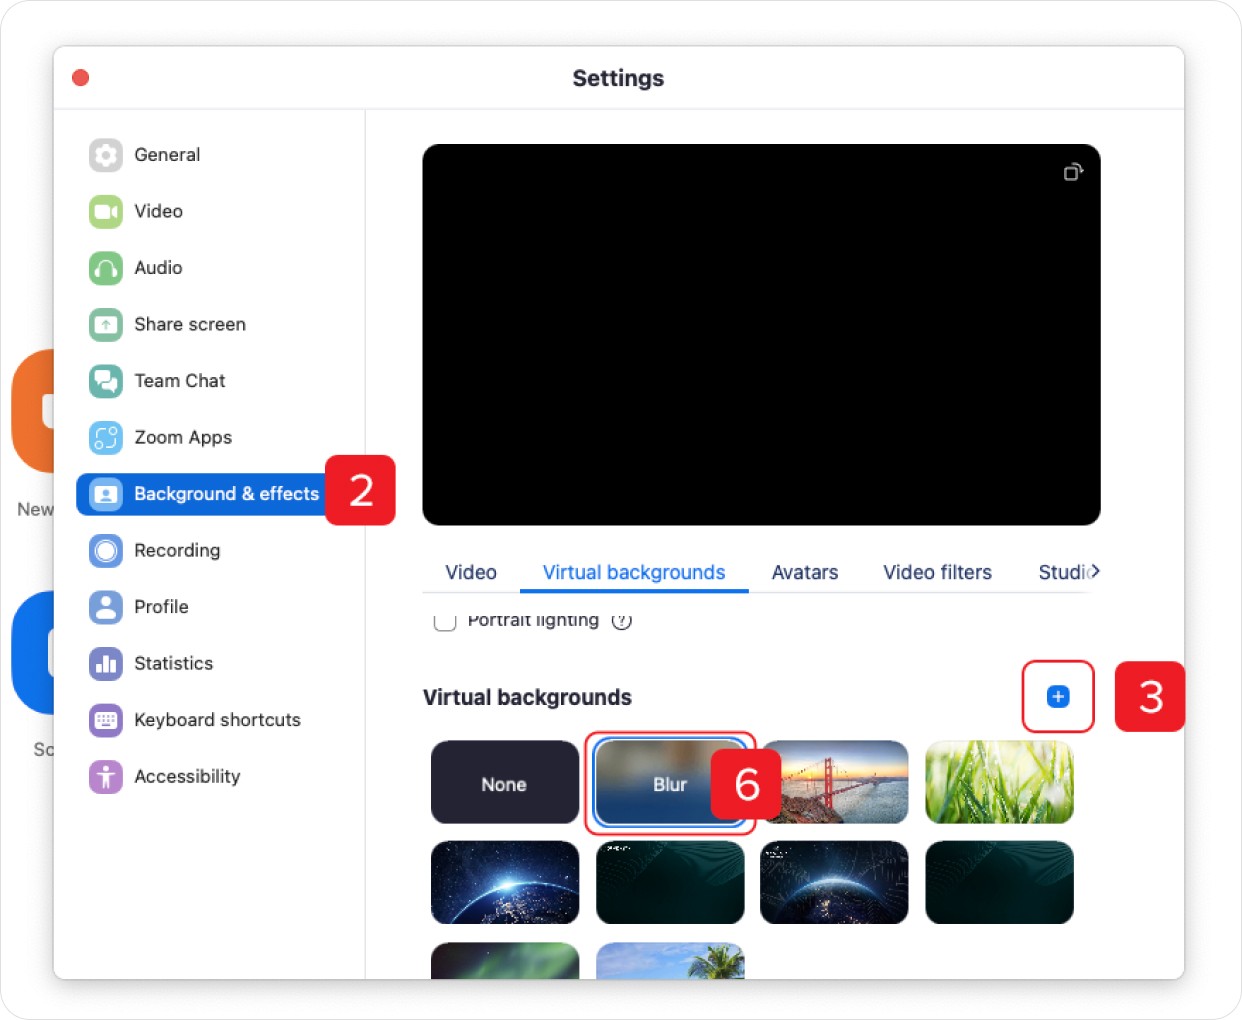Open Accessibility settings

(165, 777)
